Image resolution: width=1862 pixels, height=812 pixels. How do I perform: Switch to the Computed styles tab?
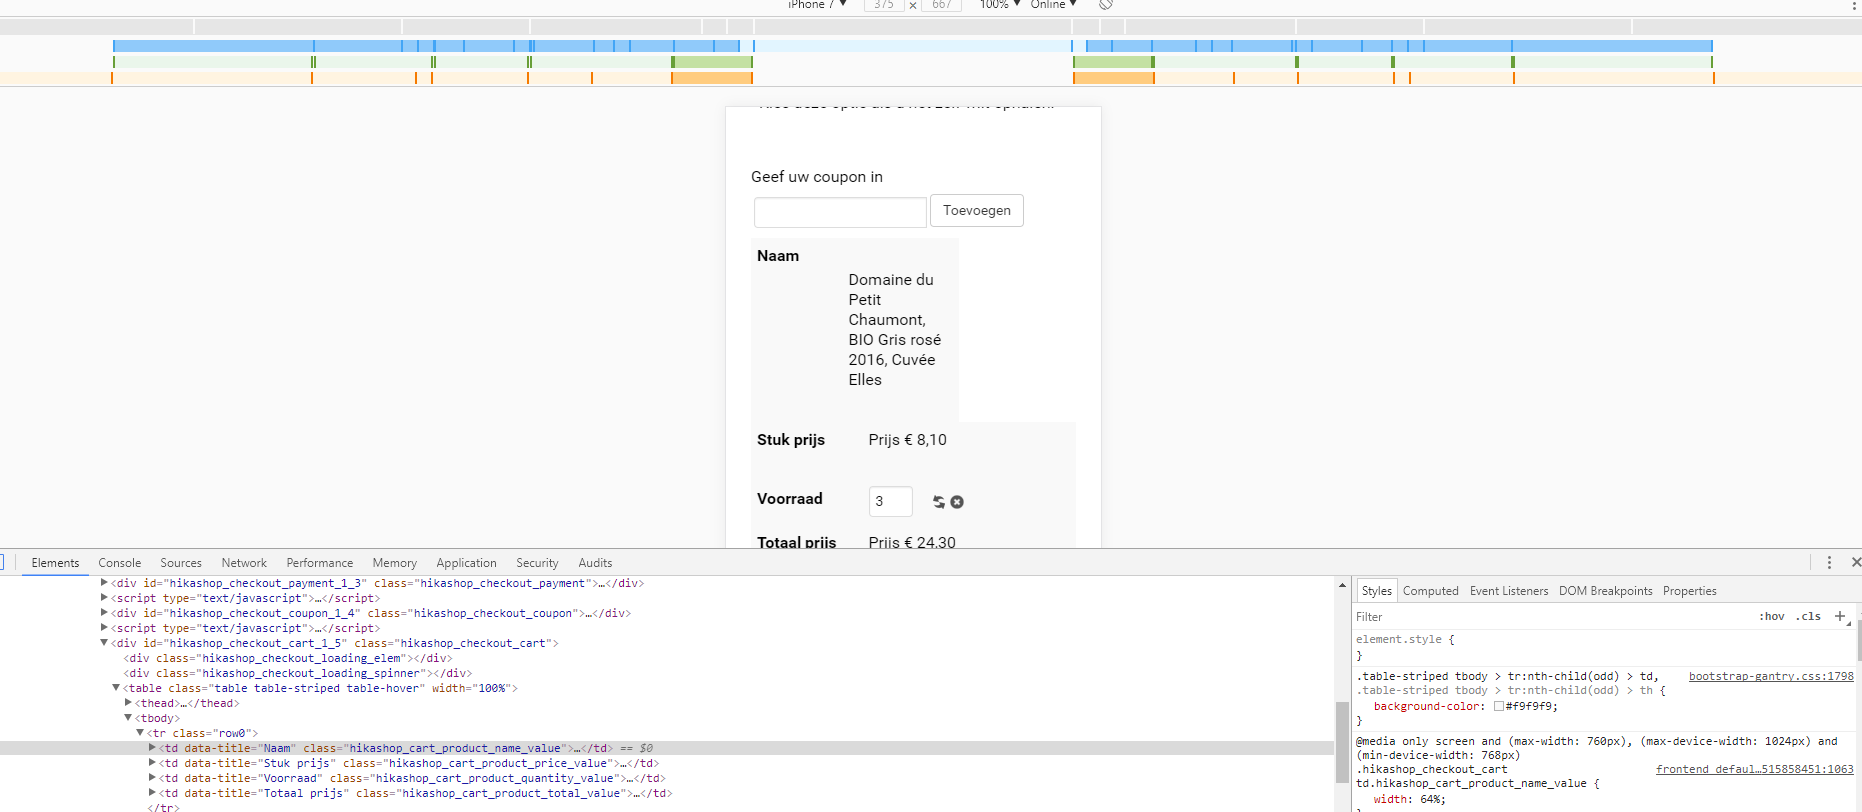click(x=1430, y=591)
